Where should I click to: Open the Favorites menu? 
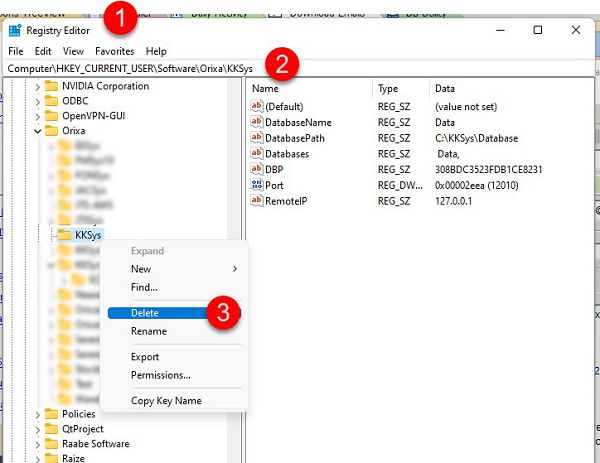click(x=114, y=51)
